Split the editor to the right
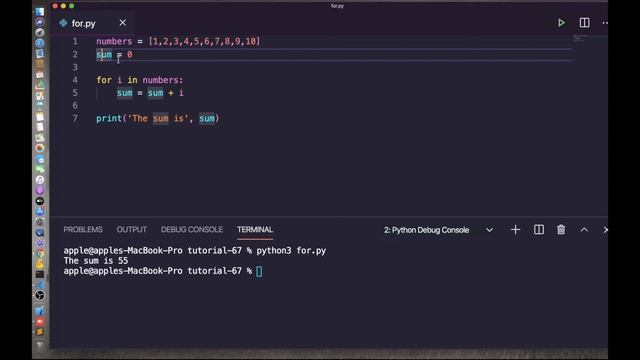The height and width of the screenshot is (360, 640). (584, 23)
